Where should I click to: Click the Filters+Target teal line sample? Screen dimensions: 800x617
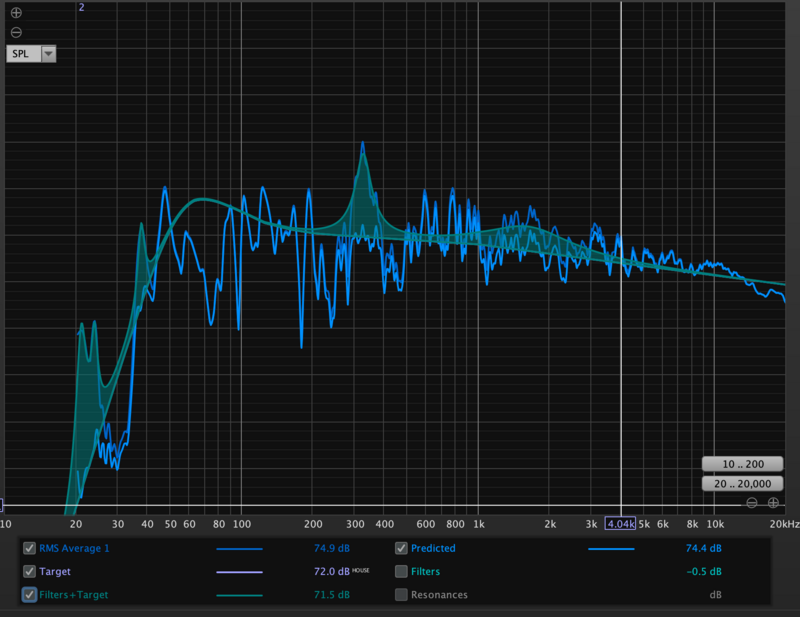[240, 595]
